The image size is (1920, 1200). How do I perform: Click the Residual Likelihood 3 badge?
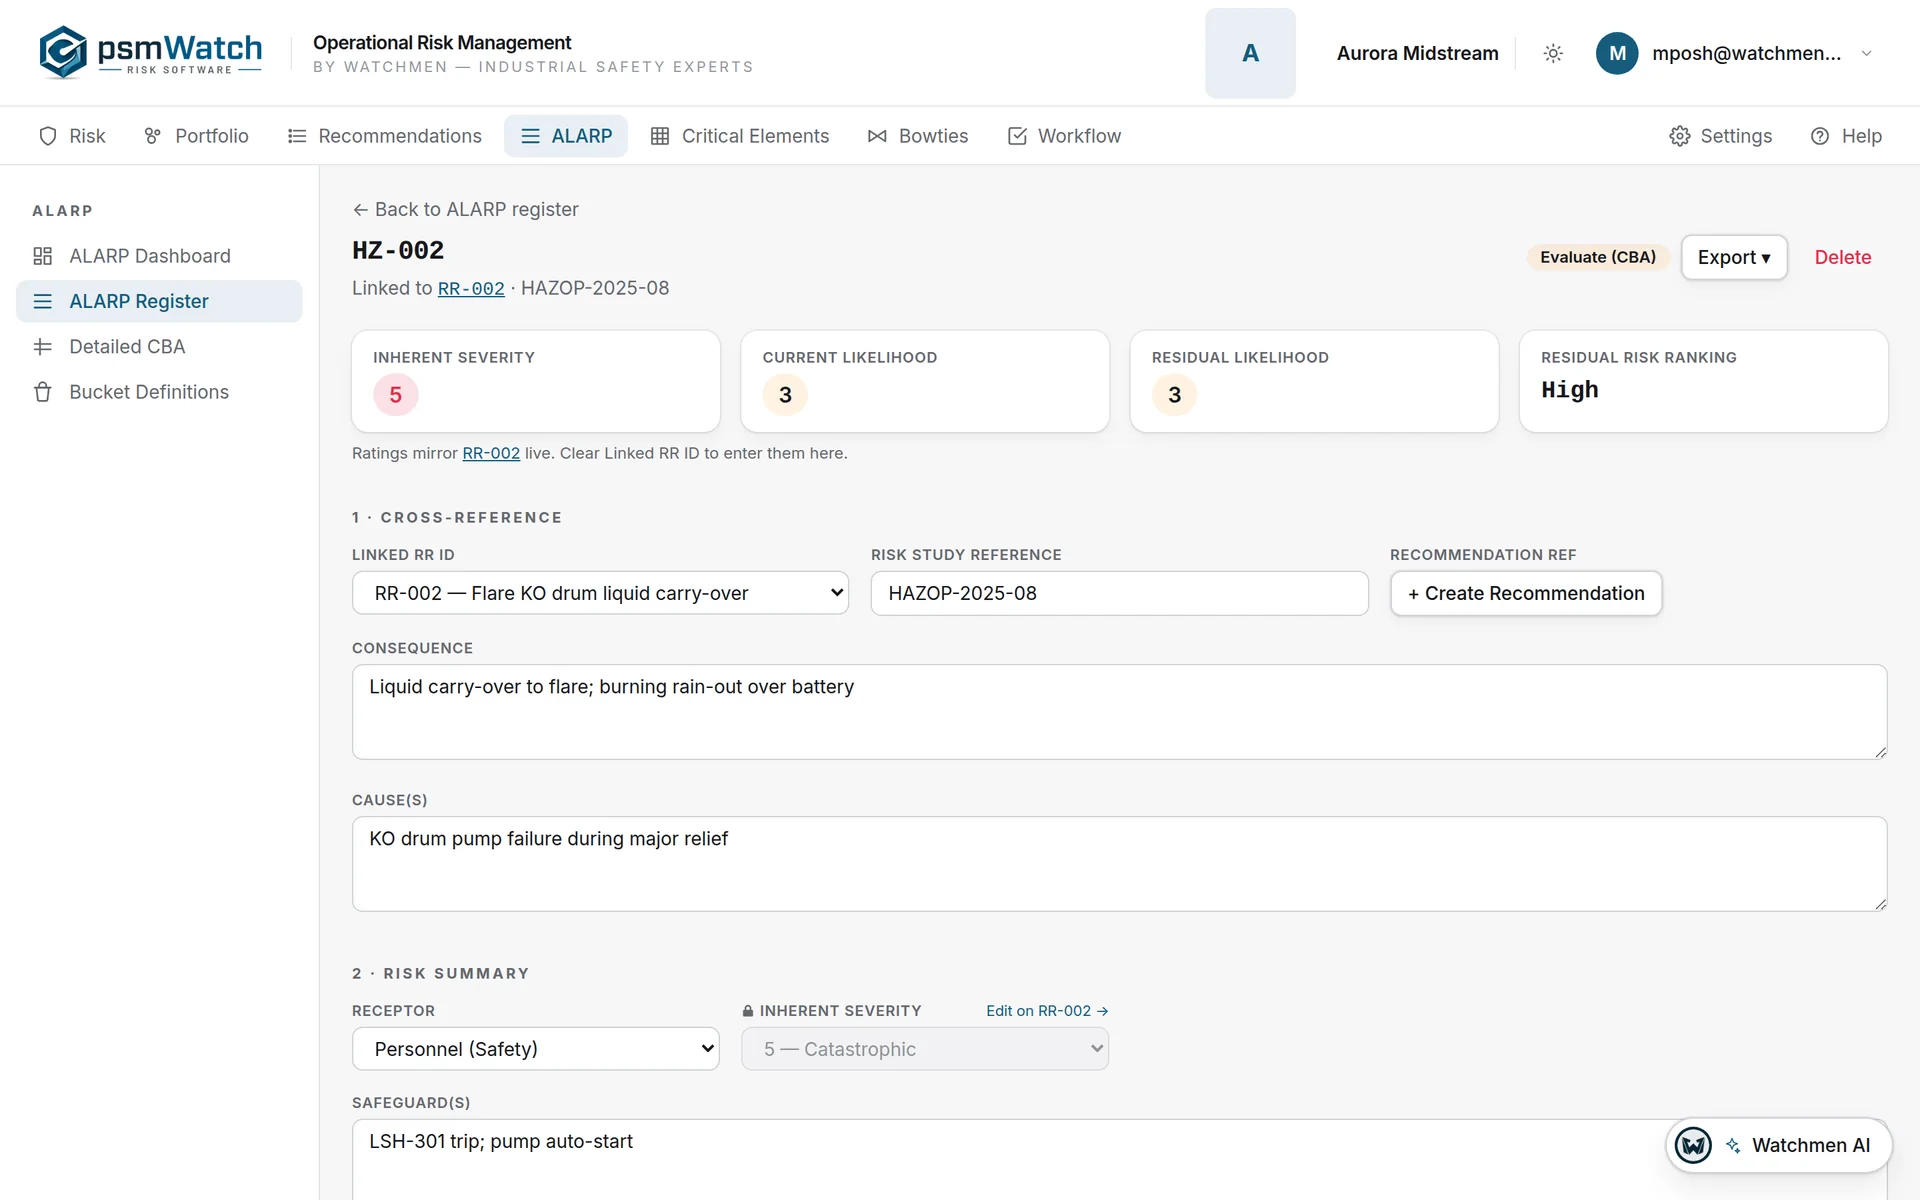point(1174,395)
